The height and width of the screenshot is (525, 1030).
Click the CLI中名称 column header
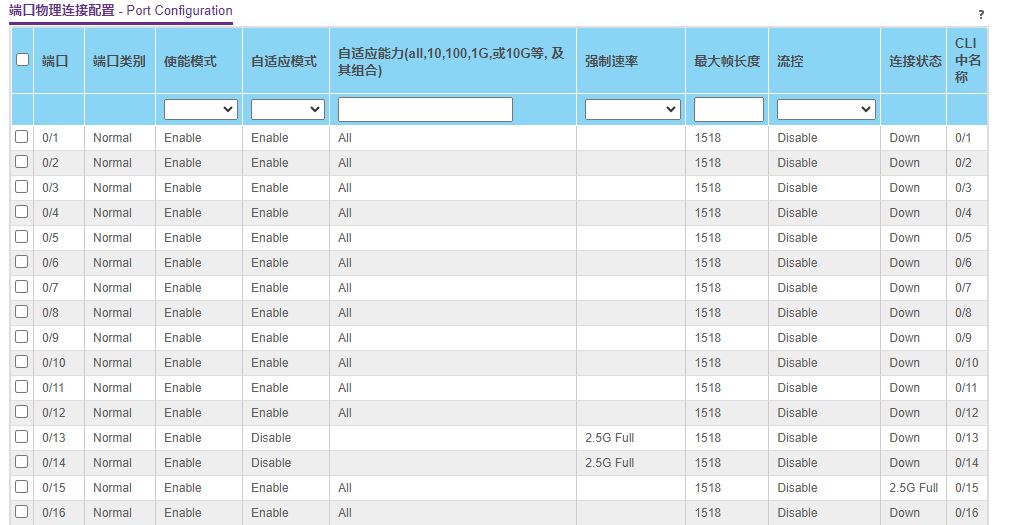coord(968,60)
